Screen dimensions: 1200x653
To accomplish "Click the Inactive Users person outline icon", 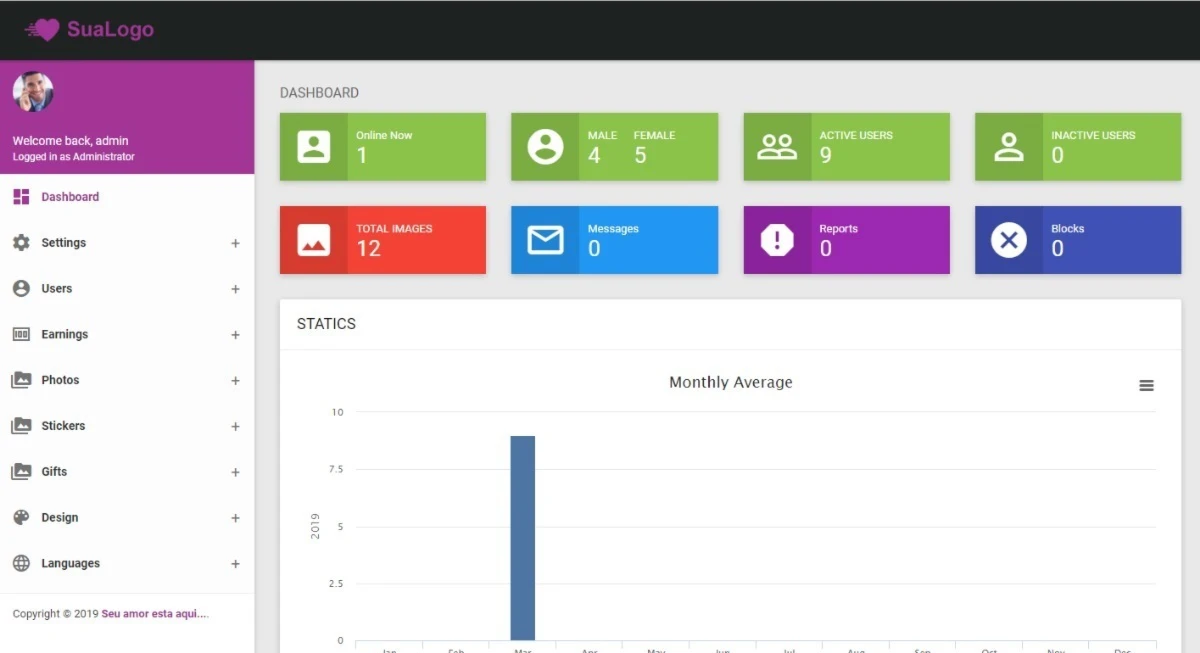I will [1009, 147].
